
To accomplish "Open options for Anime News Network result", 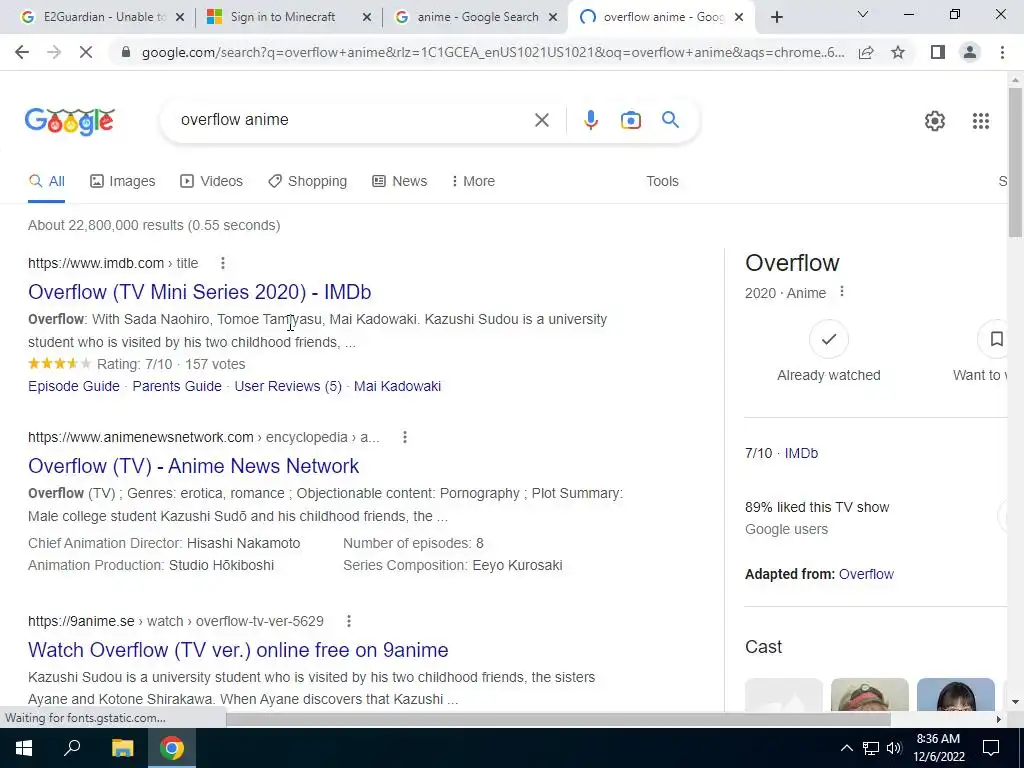I will point(405,437).
